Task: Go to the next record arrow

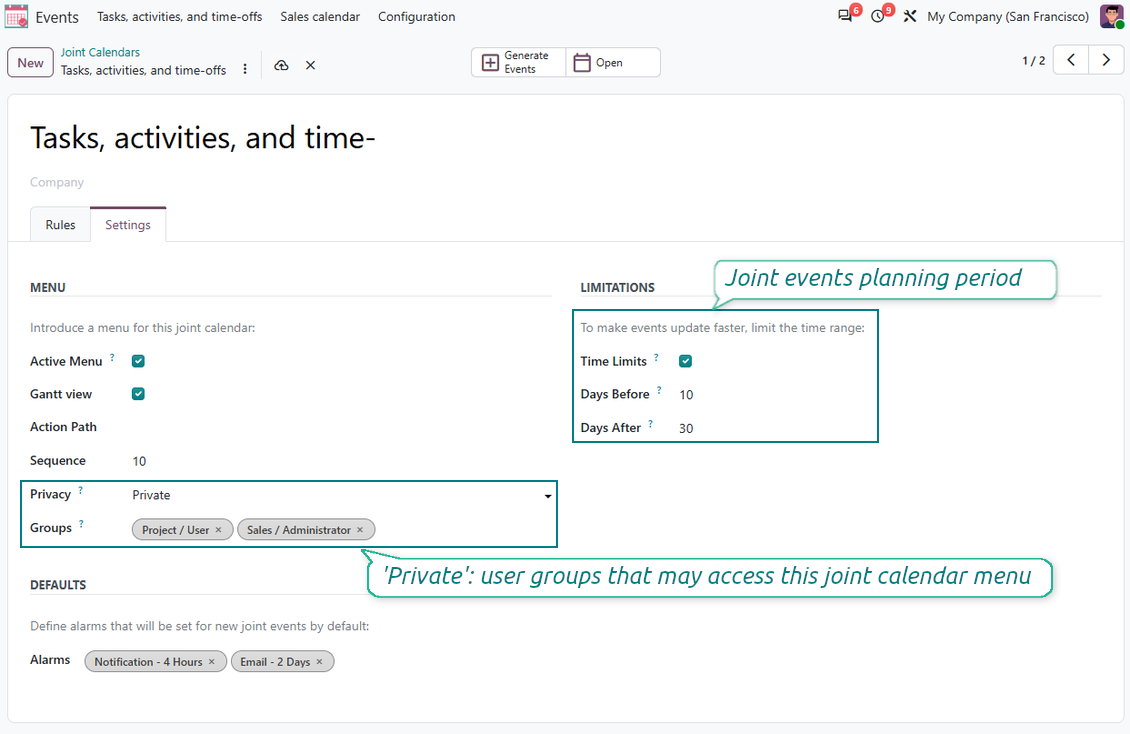Action: [x=1106, y=60]
